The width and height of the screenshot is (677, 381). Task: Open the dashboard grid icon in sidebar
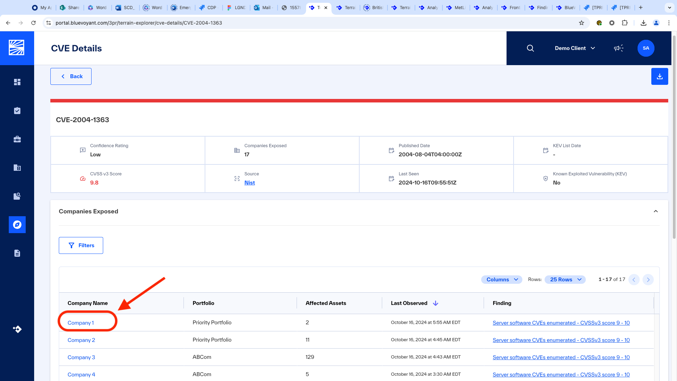pos(17,82)
